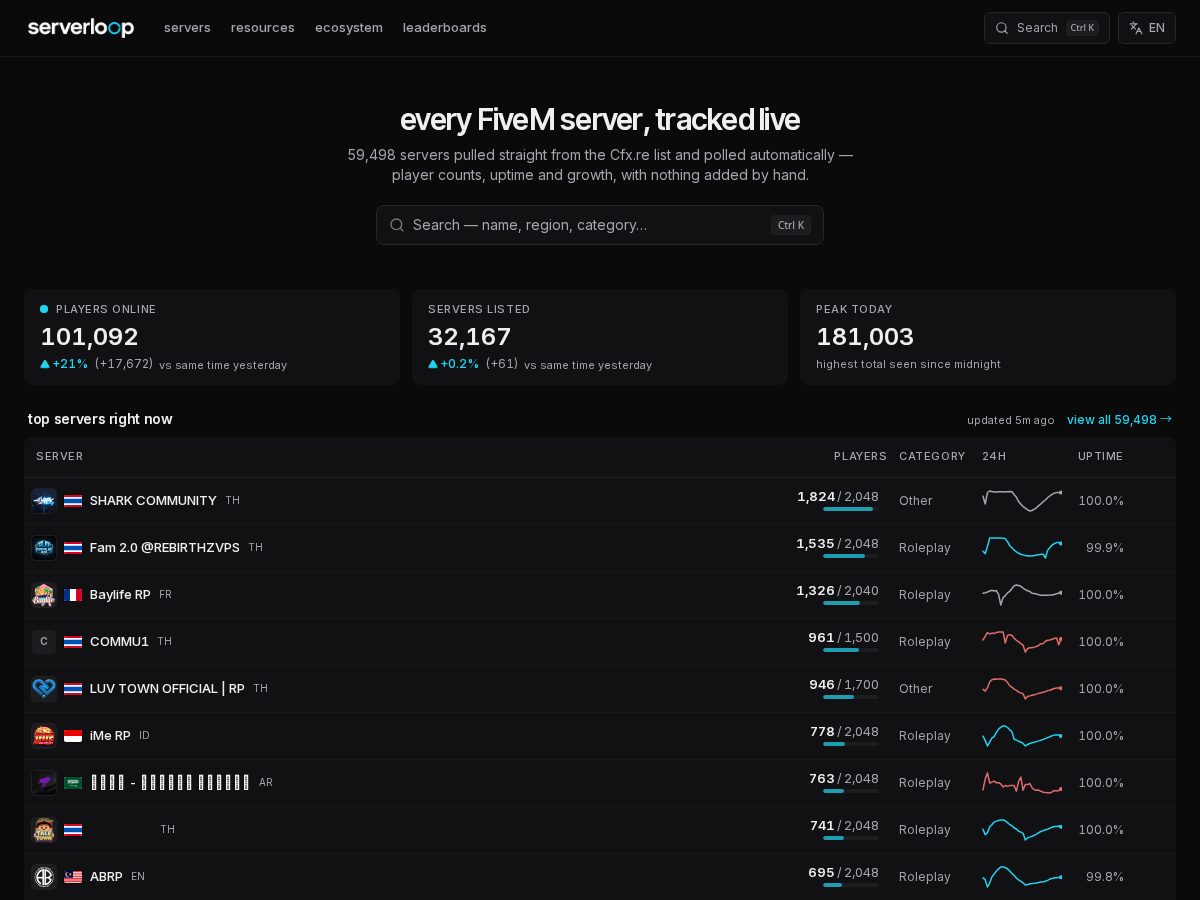
Task: Click the player bar under 961 / 1,500
Action: coord(851,650)
